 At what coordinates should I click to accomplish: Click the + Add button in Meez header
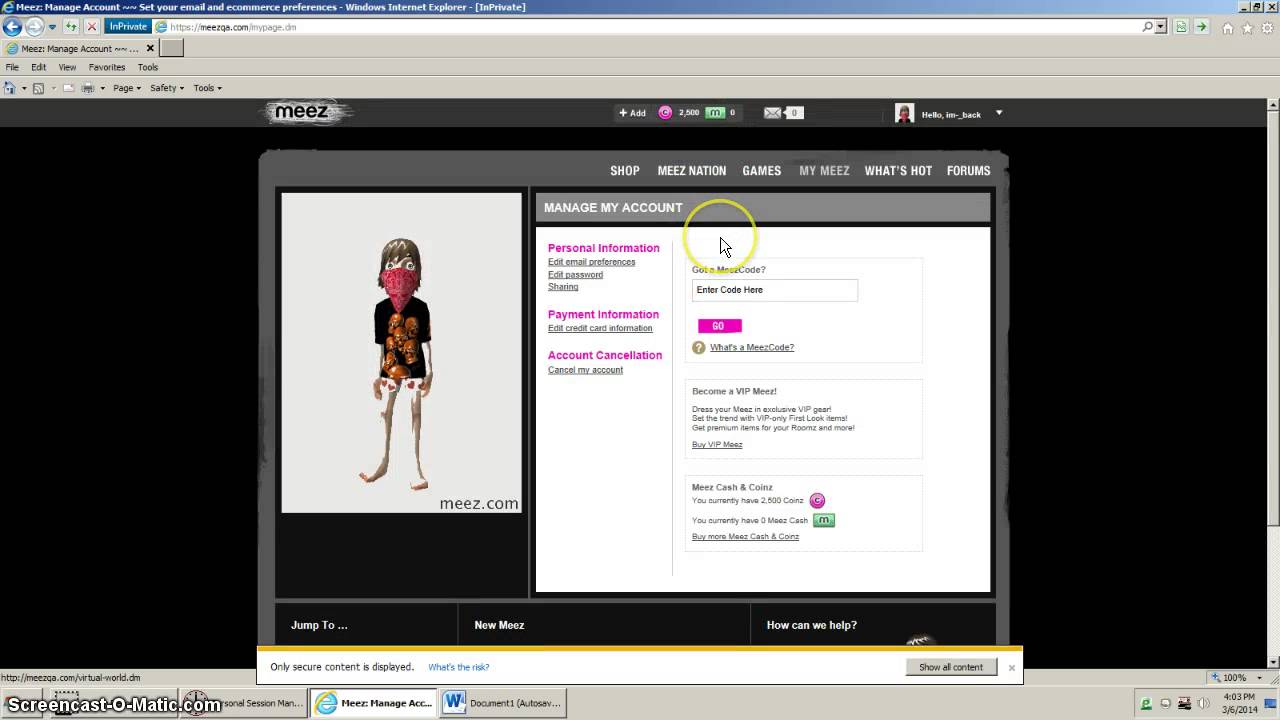(x=632, y=113)
